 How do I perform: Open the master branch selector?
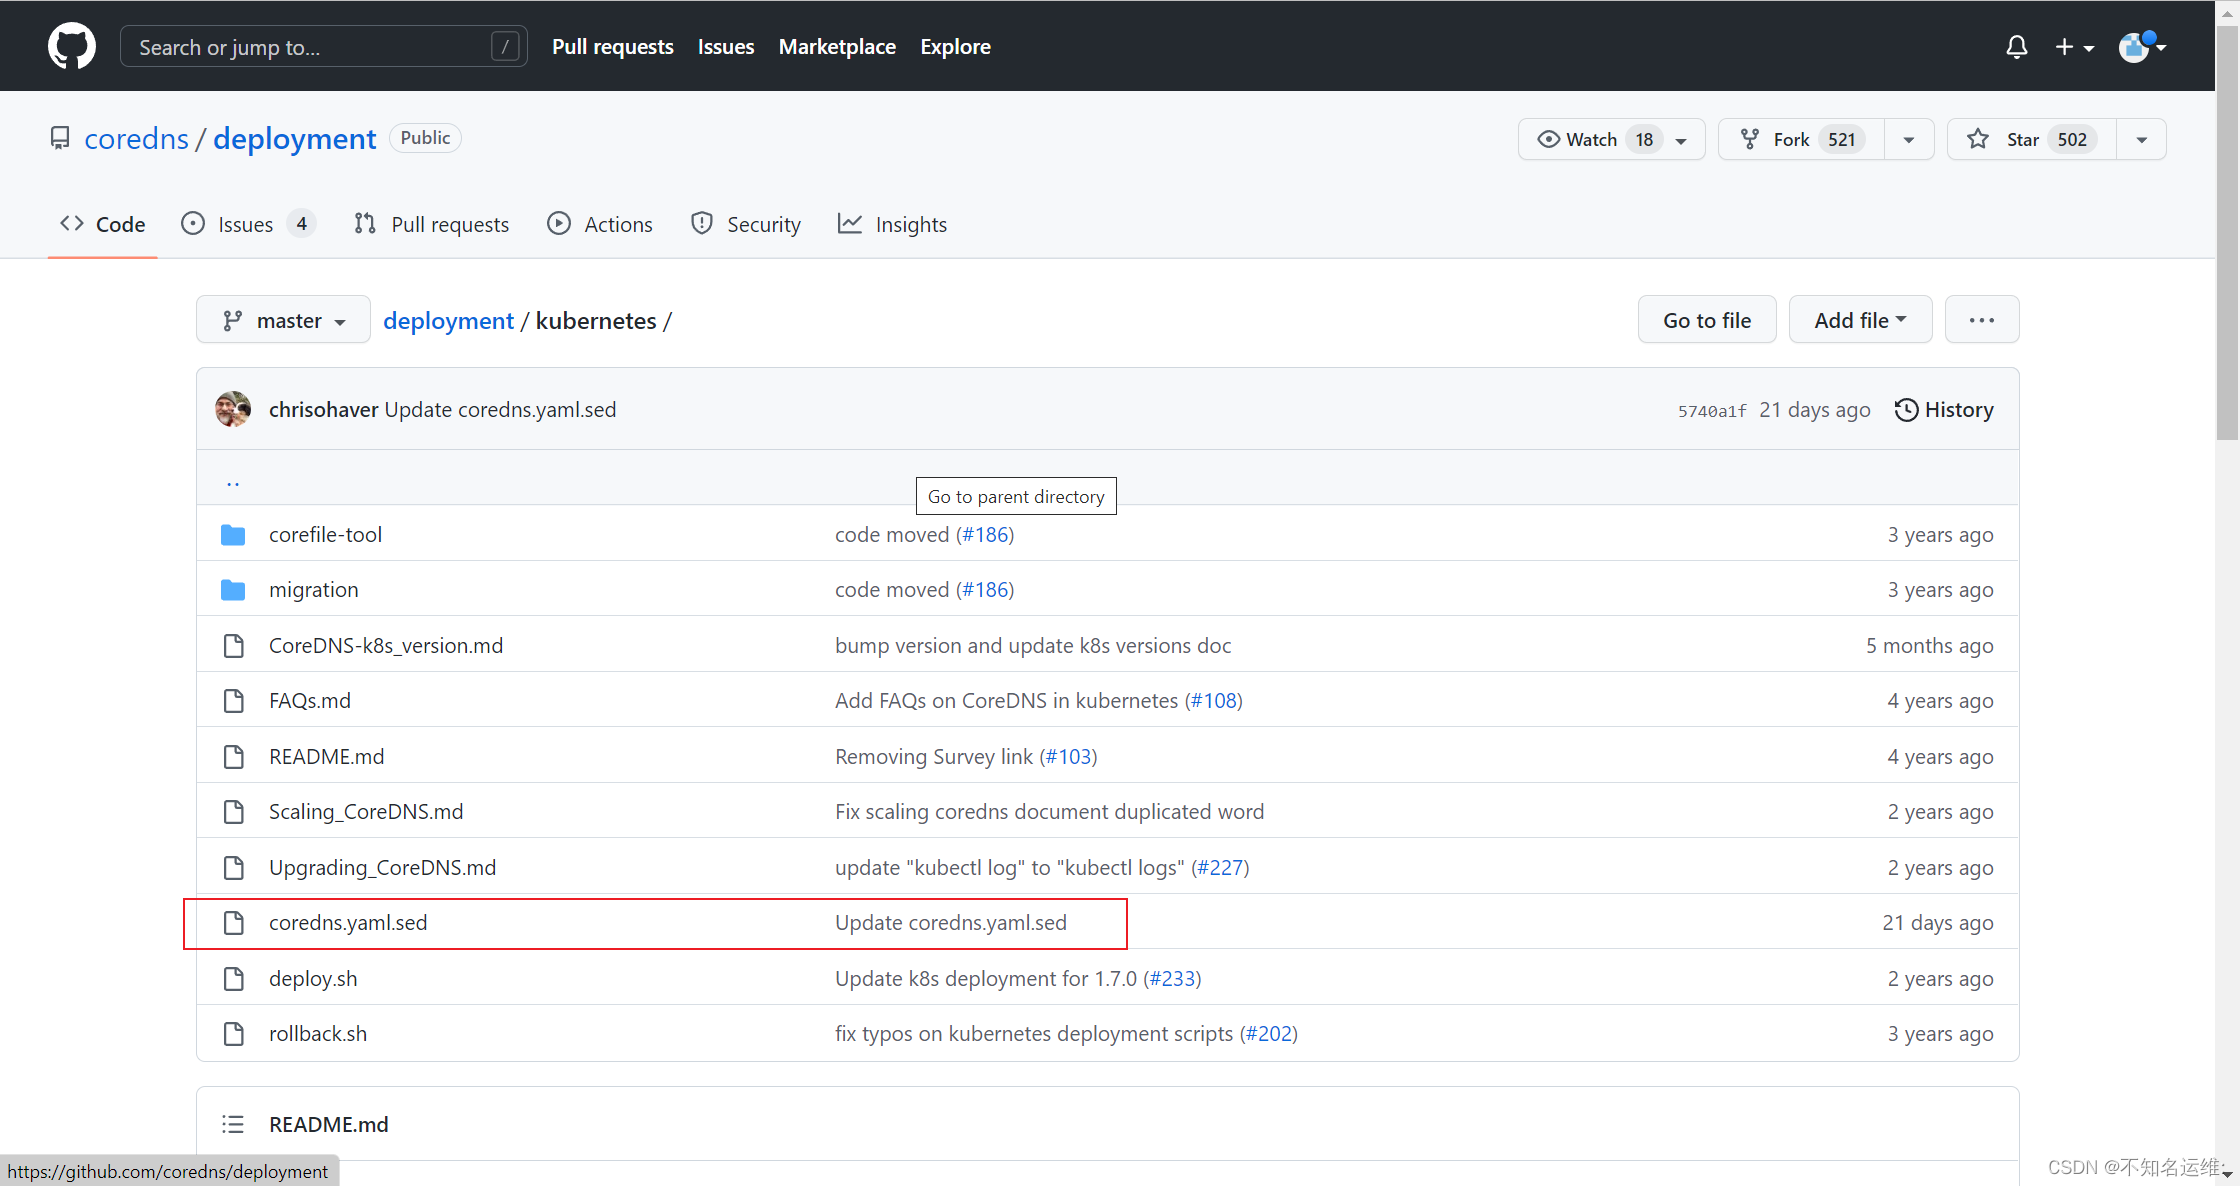[283, 320]
